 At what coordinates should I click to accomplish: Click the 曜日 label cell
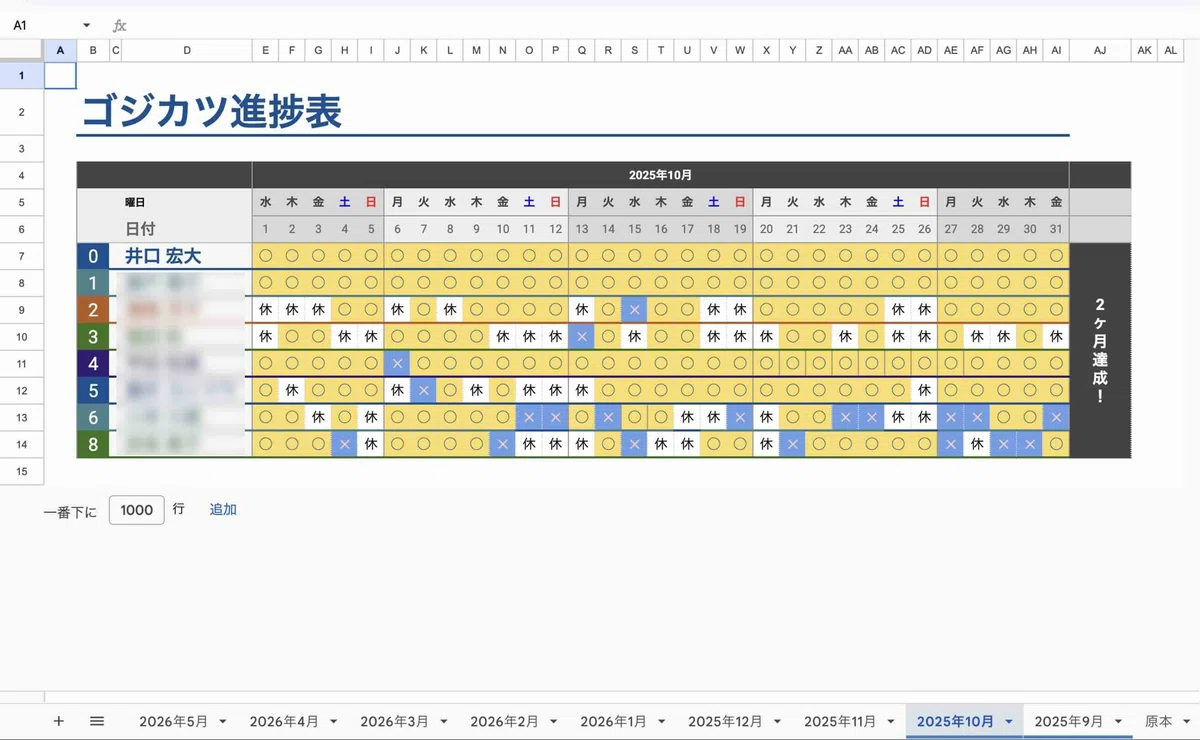[135, 202]
